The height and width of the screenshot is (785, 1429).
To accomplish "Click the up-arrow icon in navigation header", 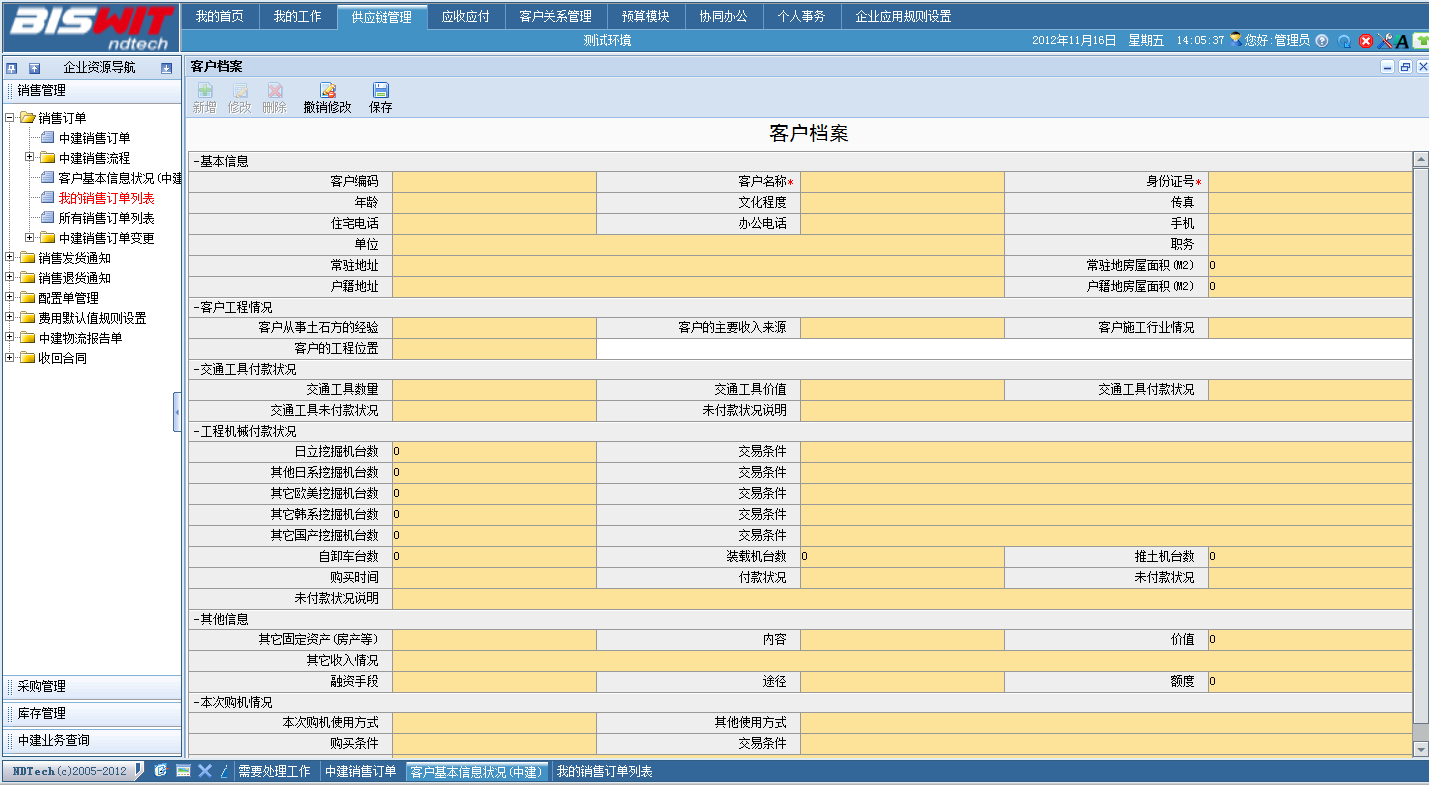I will pyautogui.click(x=35, y=68).
